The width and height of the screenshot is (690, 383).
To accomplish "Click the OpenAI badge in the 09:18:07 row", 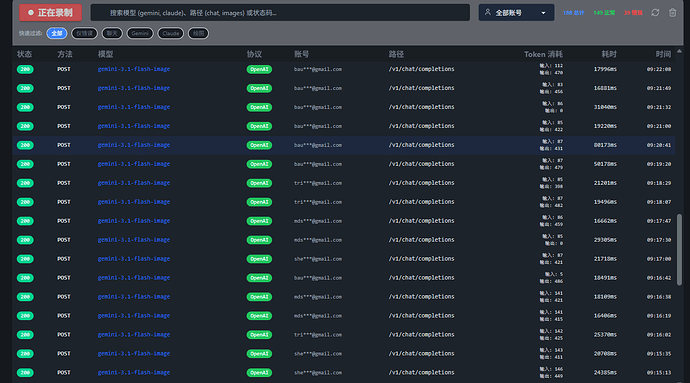I will (259, 202).
